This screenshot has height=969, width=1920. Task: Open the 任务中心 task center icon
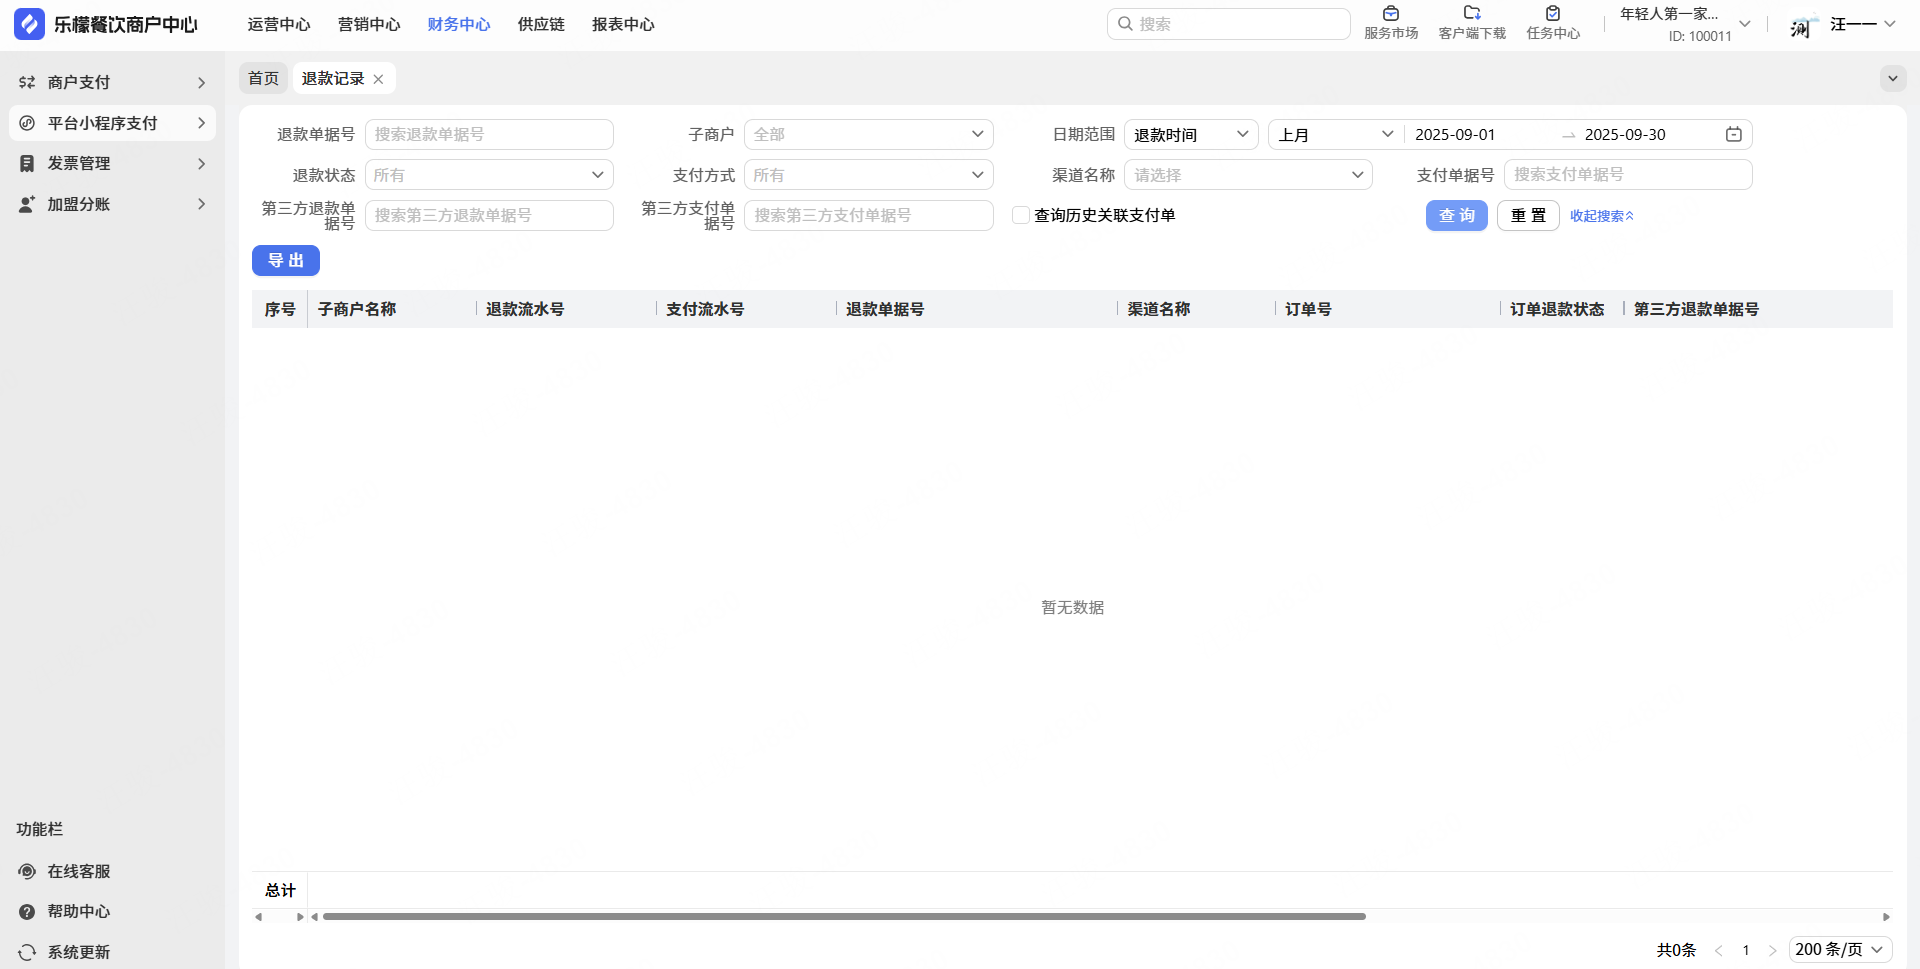1552,14
